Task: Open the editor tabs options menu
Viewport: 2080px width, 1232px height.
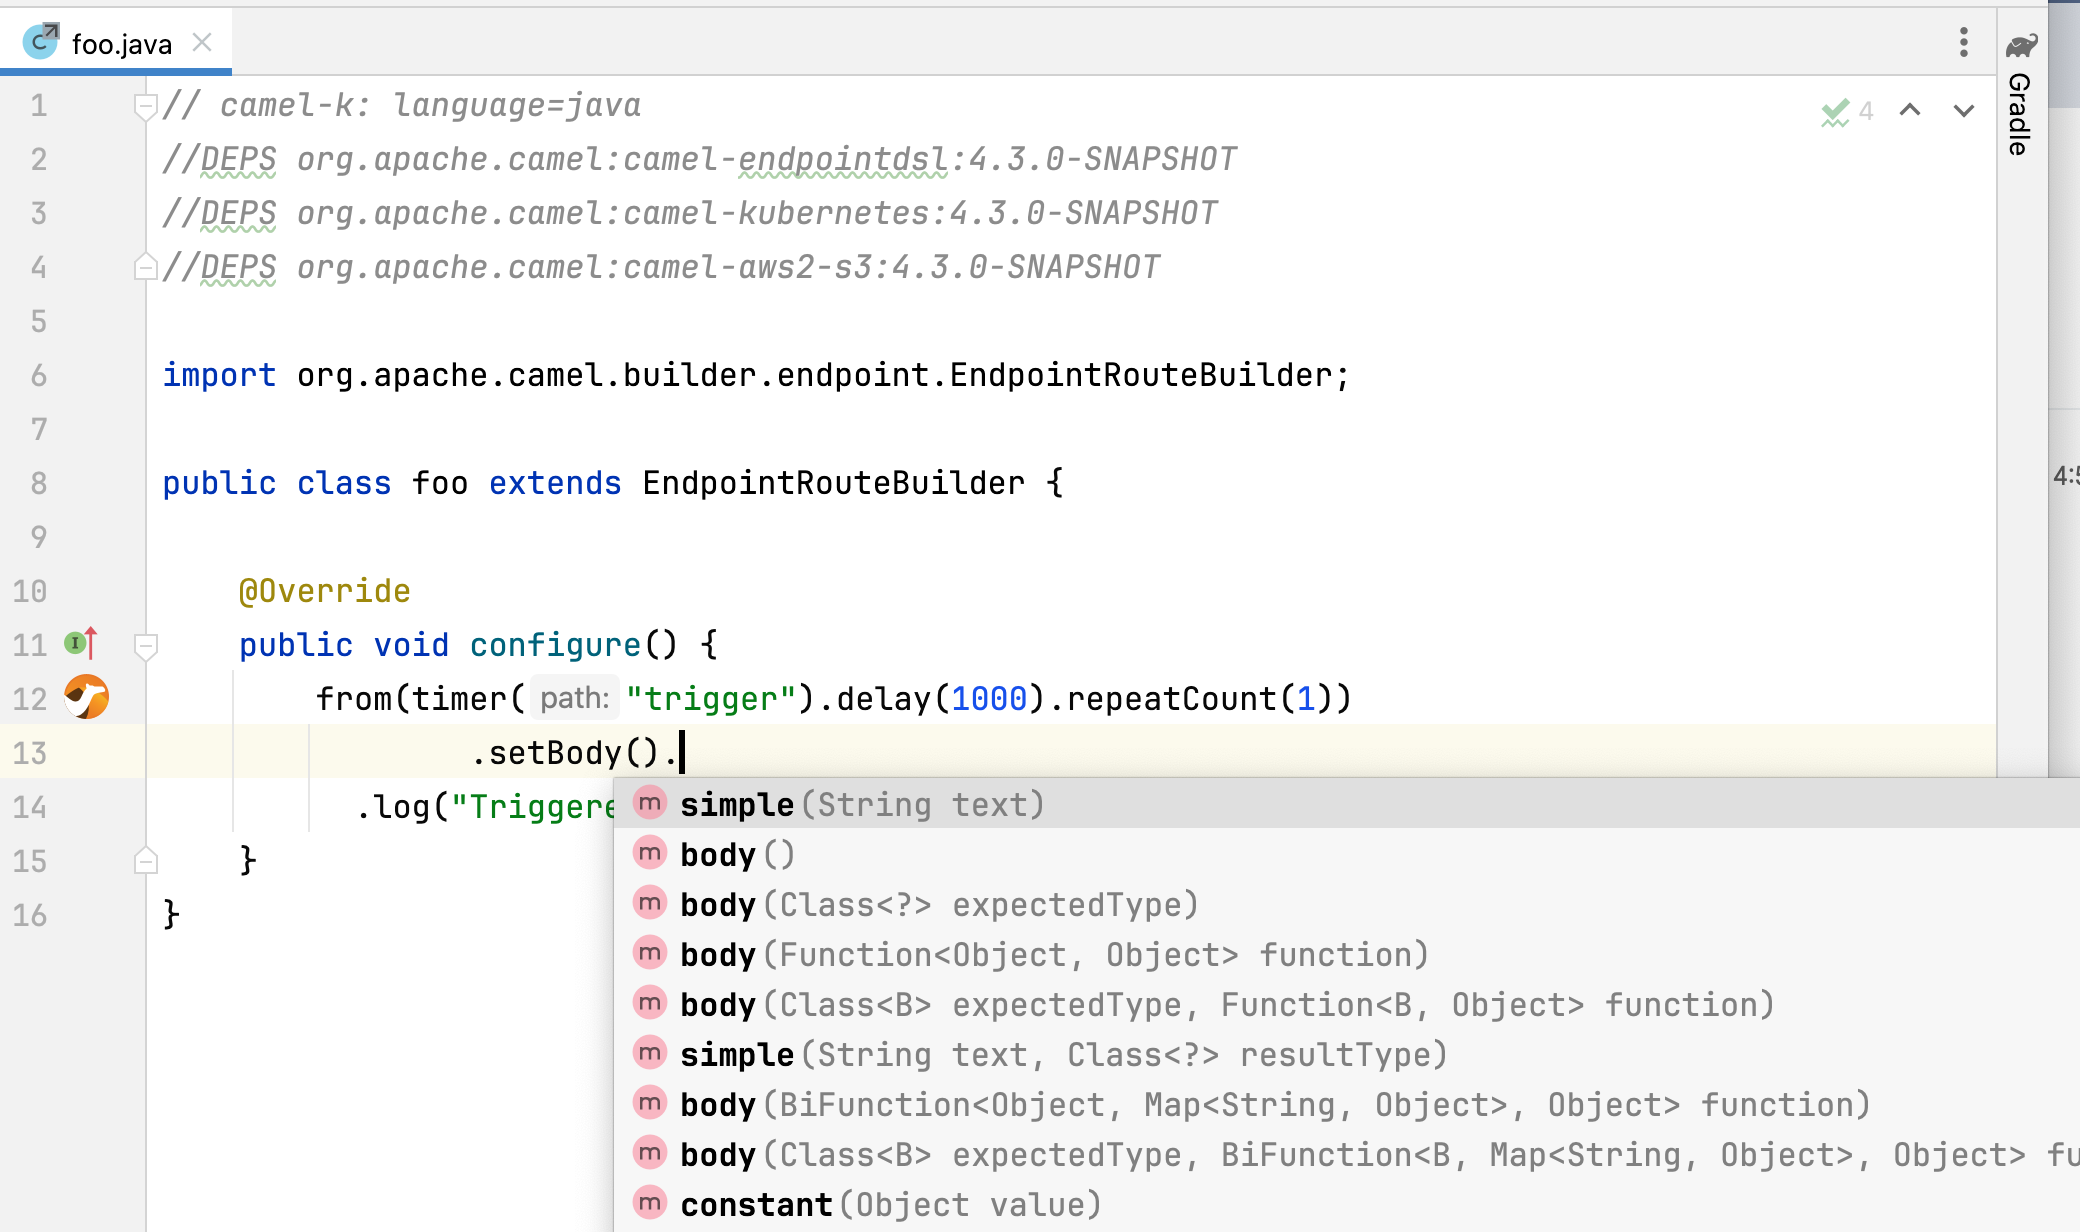Action: [x=1964, y=42]
